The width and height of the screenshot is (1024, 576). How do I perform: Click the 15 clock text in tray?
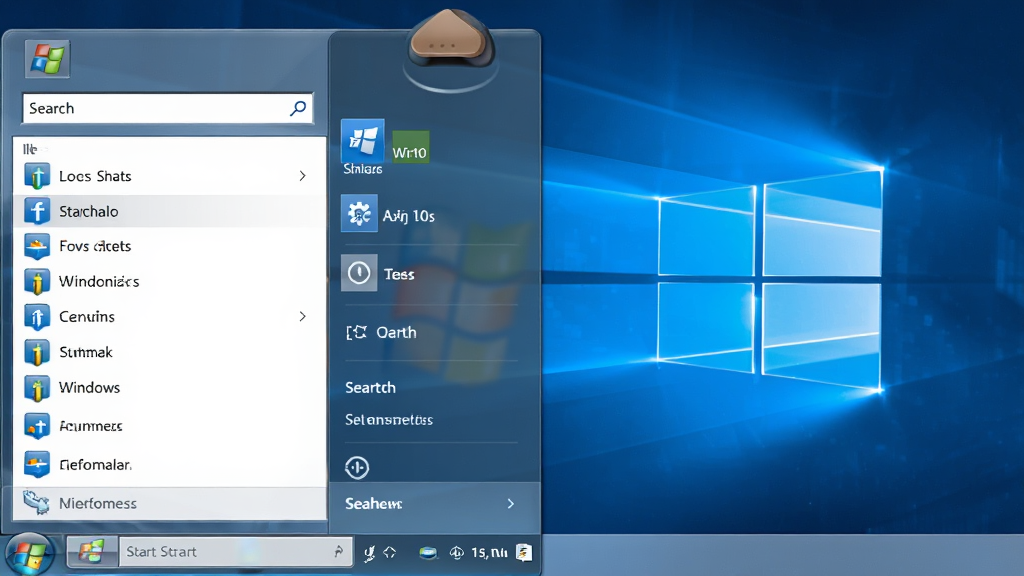pyautogui.click(x=489, y=552)
